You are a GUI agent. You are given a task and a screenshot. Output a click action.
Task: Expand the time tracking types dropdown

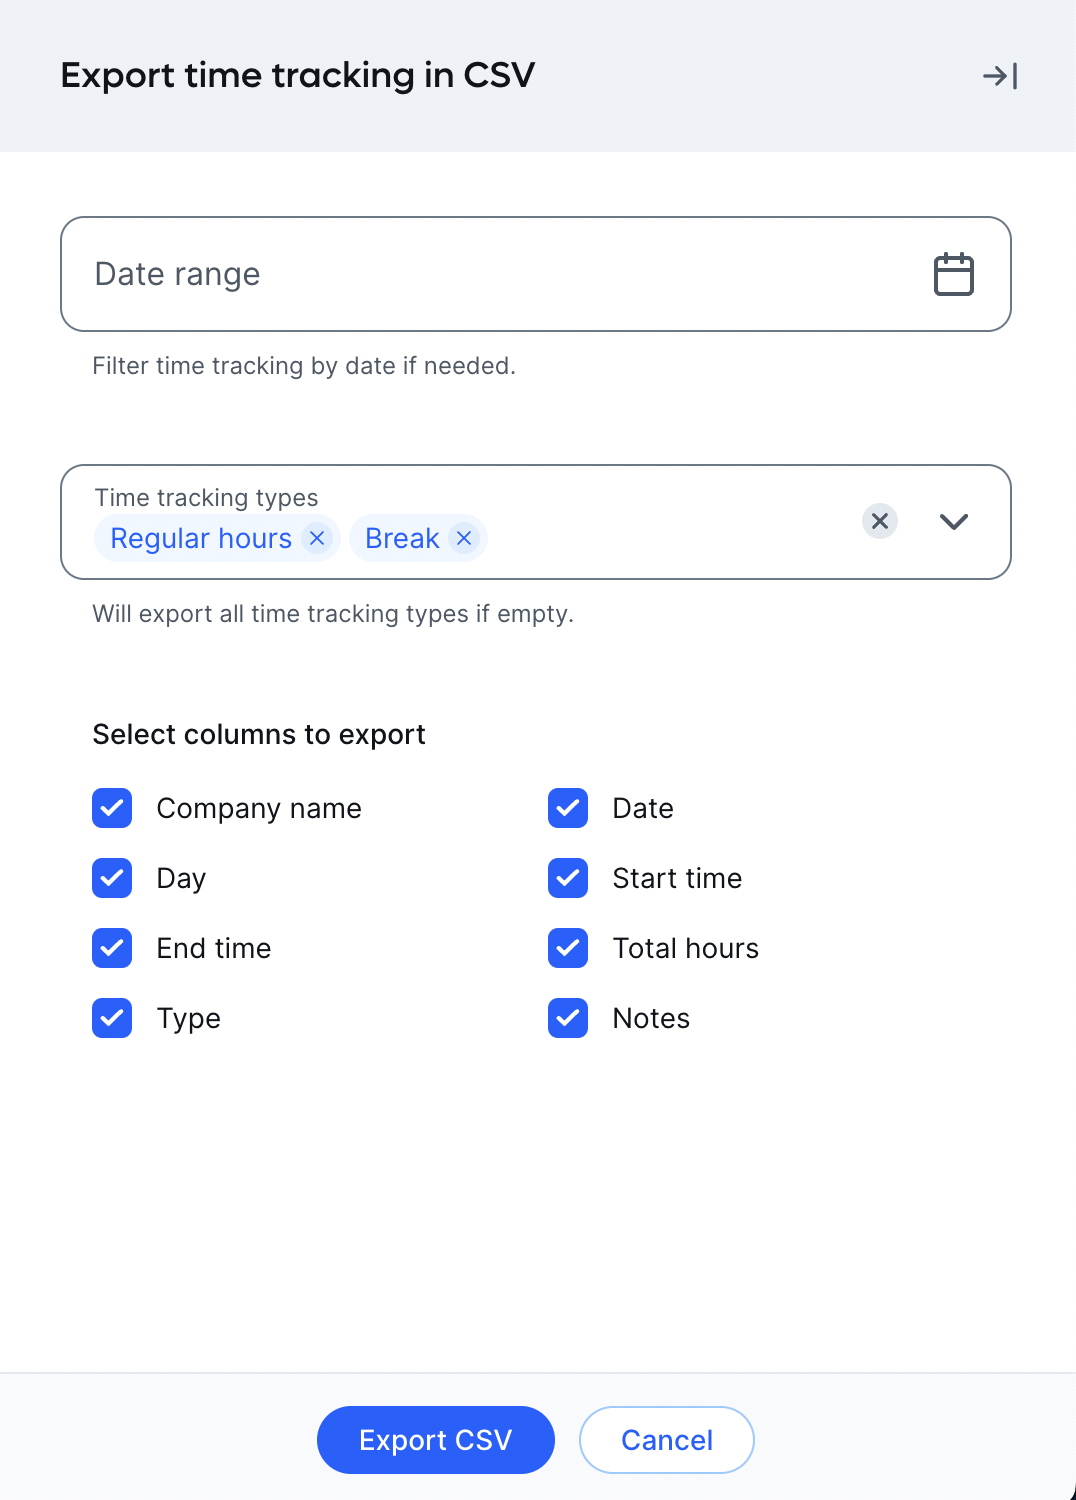point(954,521)
